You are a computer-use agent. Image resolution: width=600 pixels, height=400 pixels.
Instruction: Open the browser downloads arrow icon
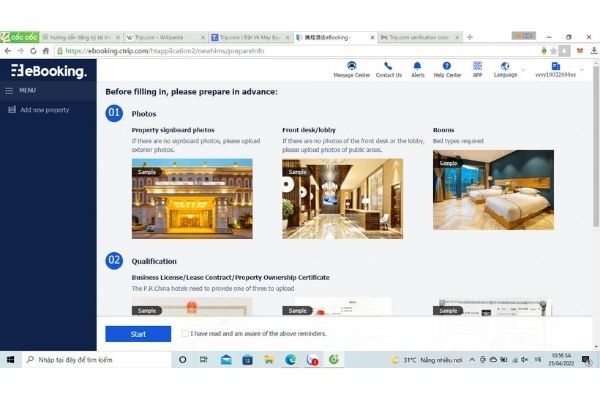click(x=594, y=51)
